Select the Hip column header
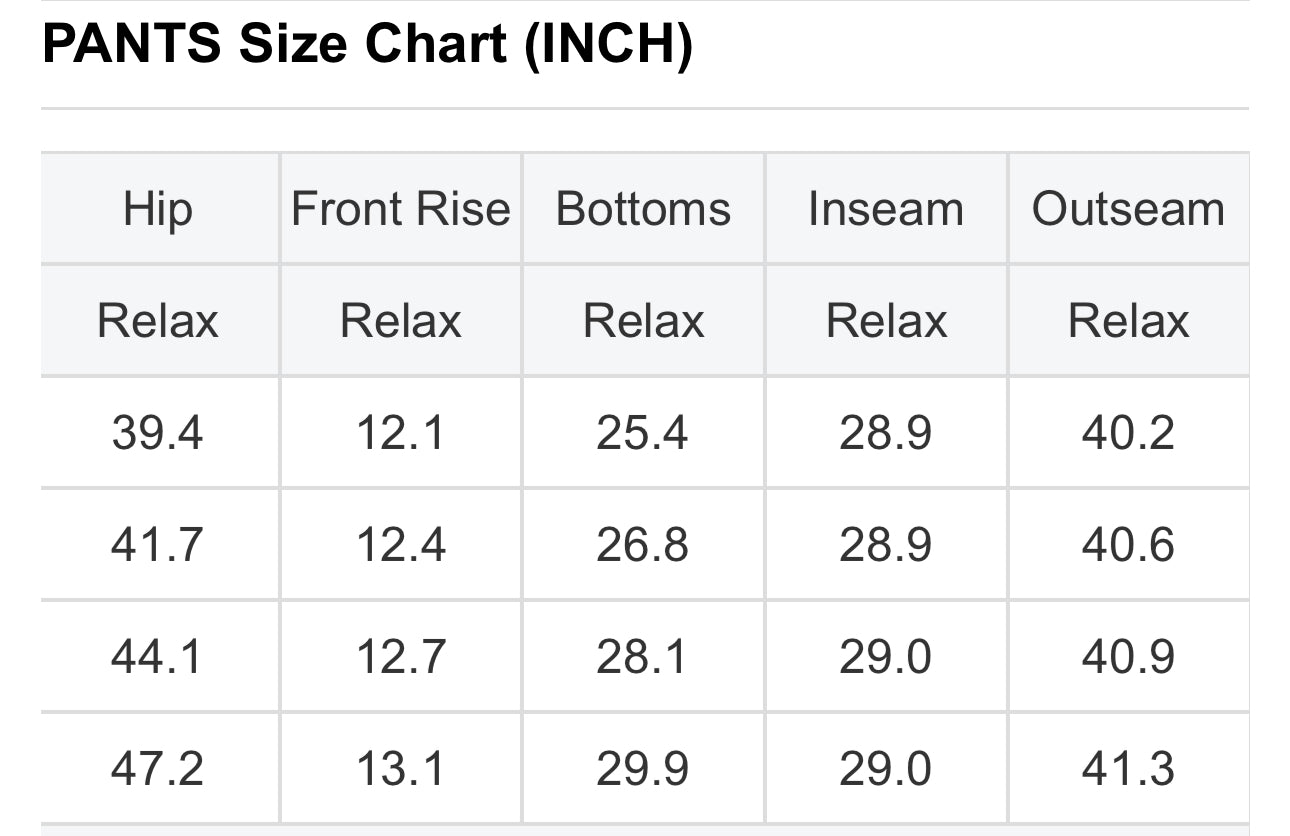 (158, 210)
